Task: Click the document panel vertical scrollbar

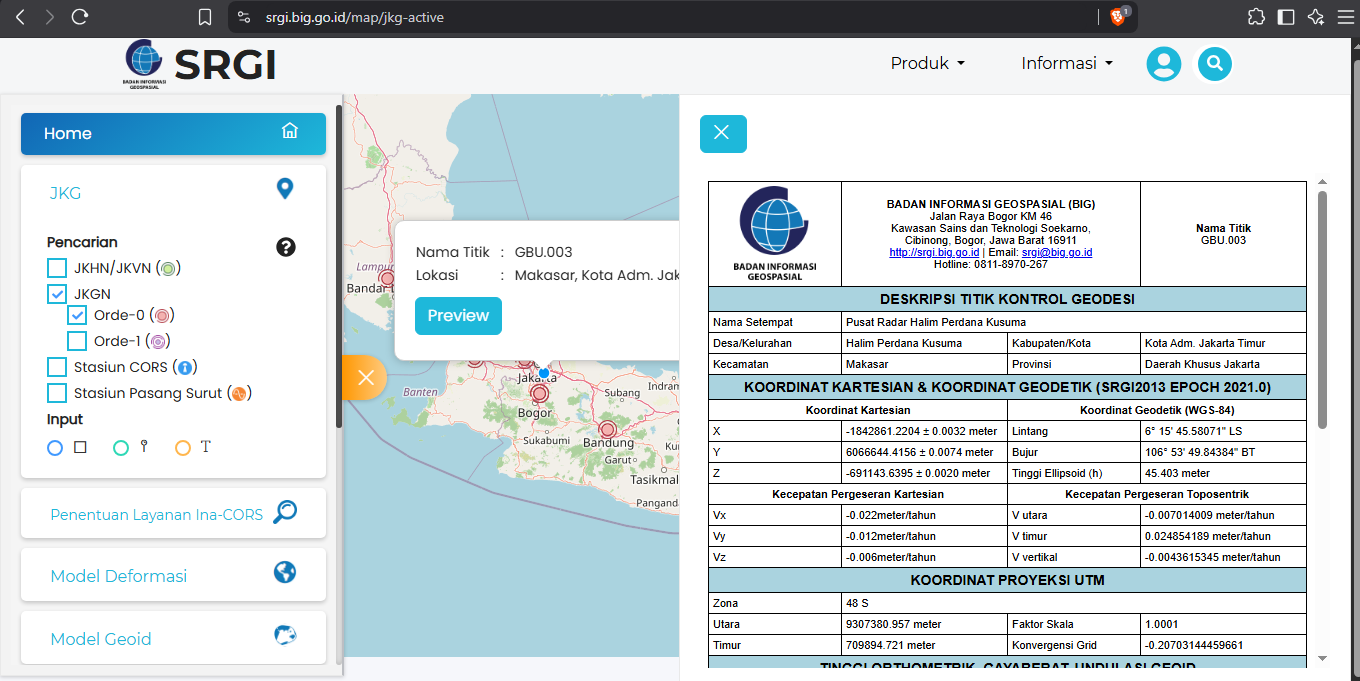Action: pos(1322,310)
